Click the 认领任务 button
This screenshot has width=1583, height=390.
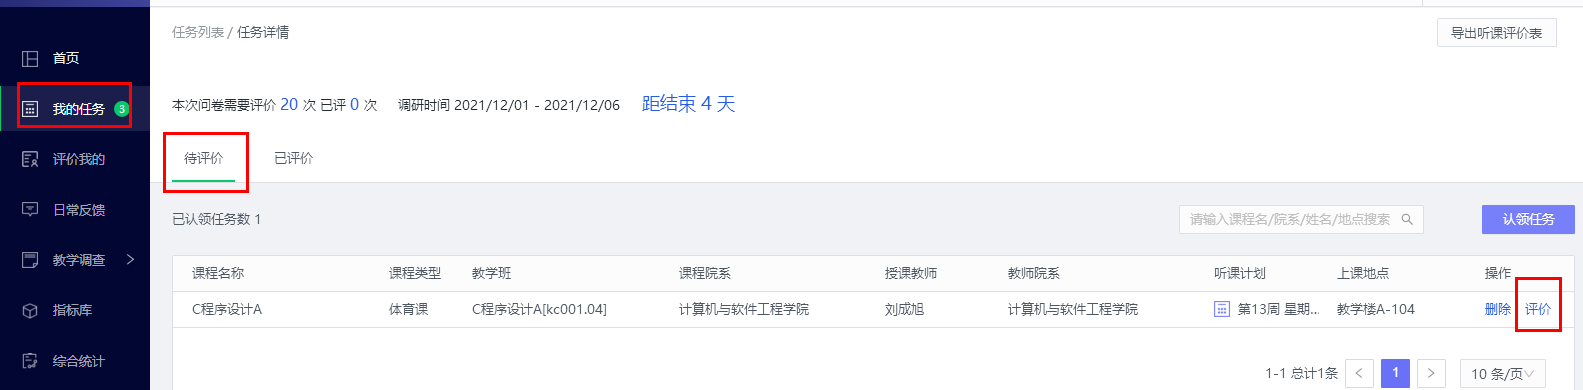[1528, 219]
